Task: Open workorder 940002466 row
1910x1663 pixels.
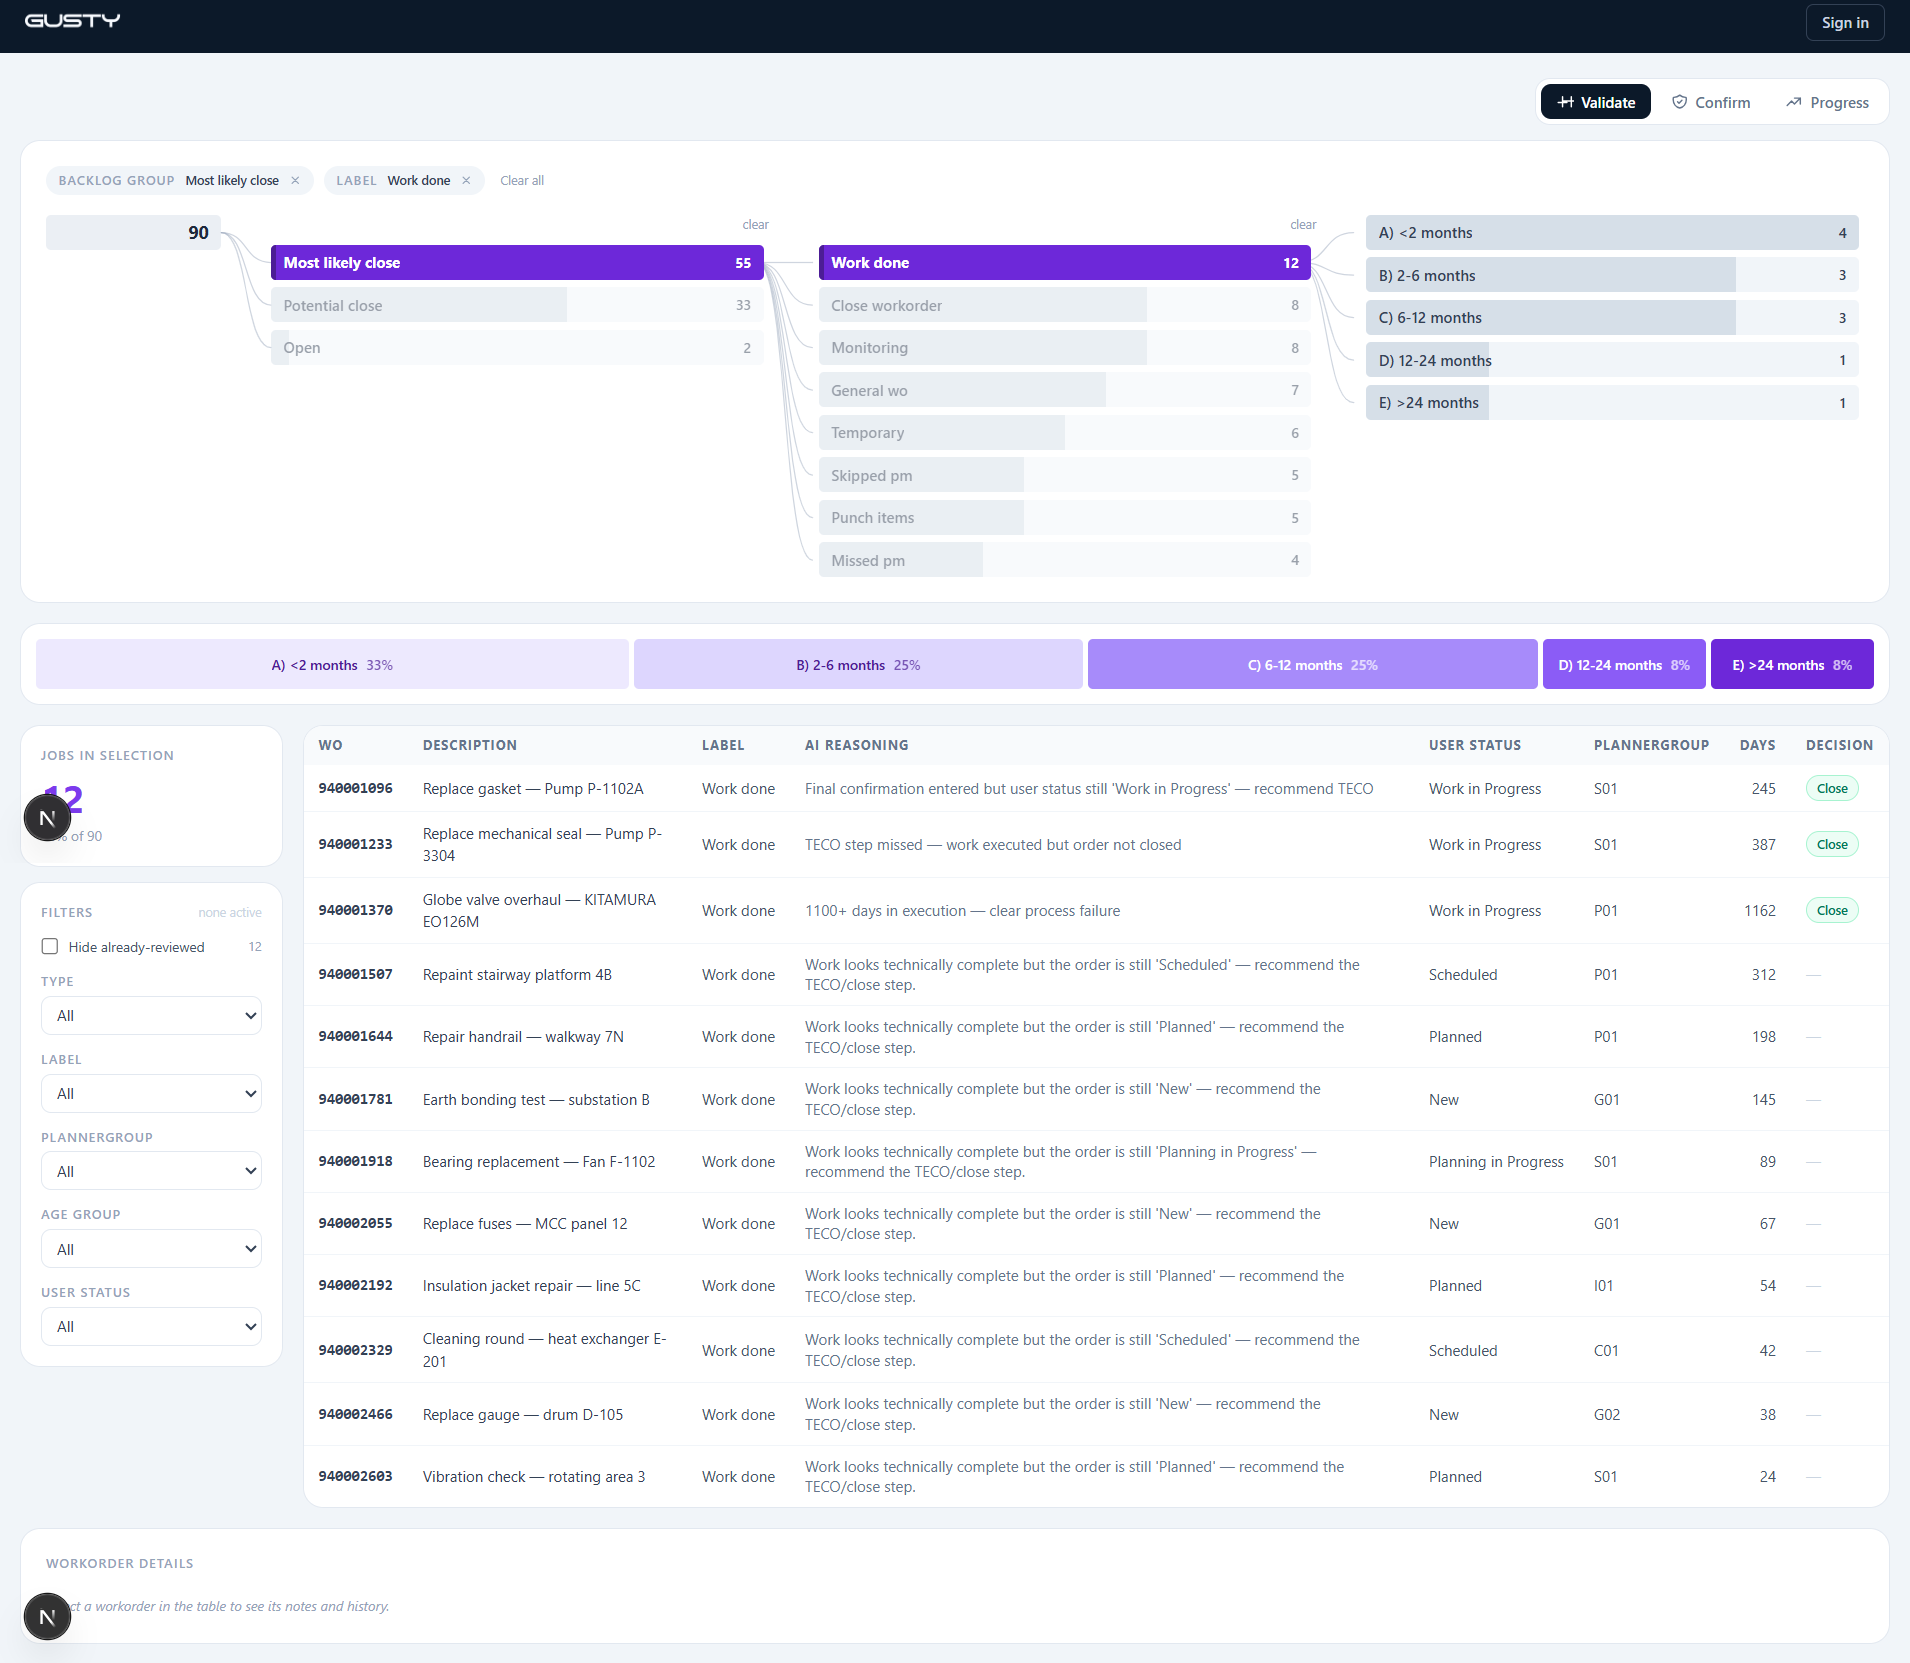Action: tap(1096, 1415)
